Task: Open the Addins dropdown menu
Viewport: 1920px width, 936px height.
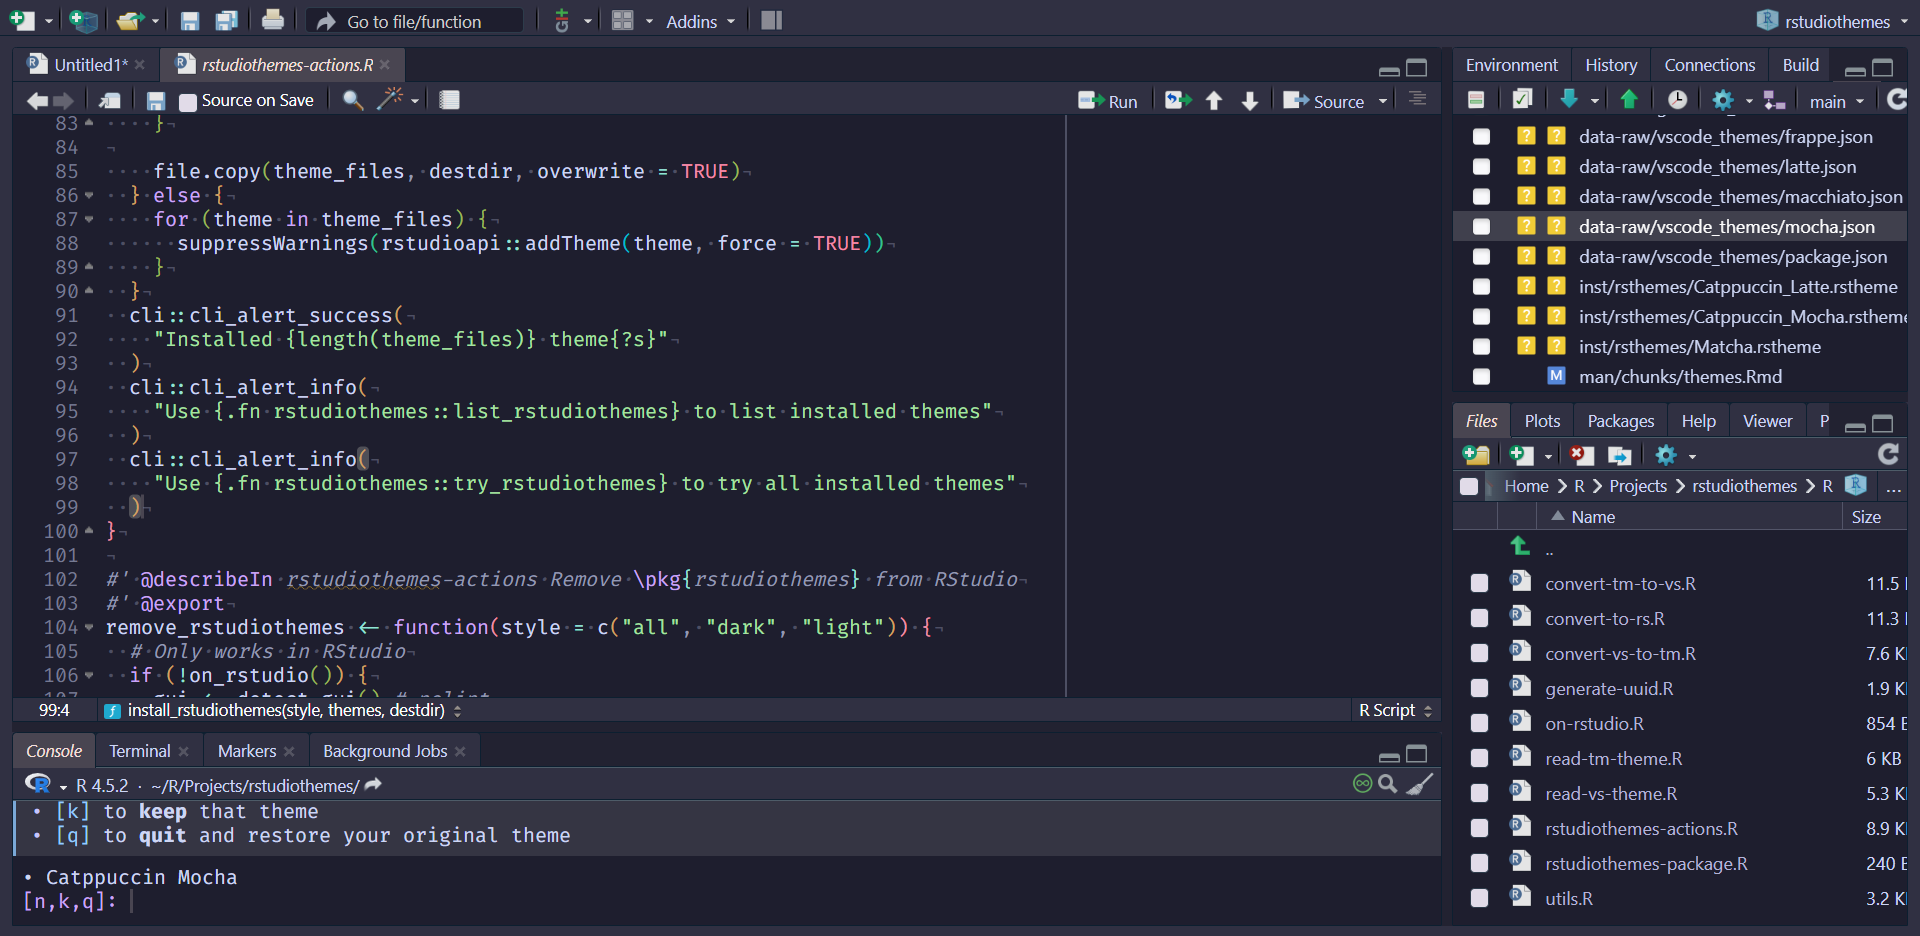Action: click(700, 21)
